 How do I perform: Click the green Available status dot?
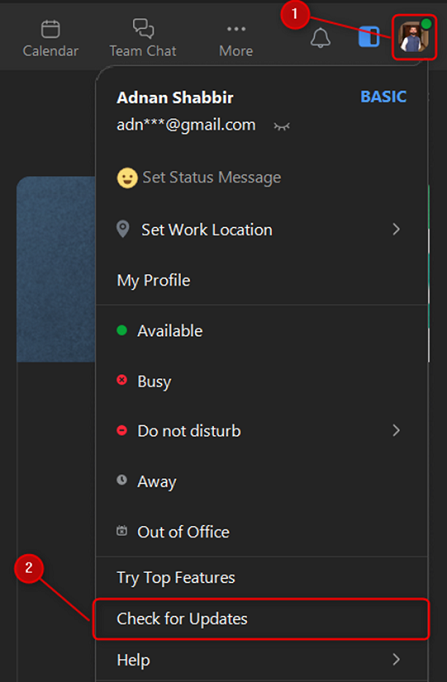click(122, 331)
